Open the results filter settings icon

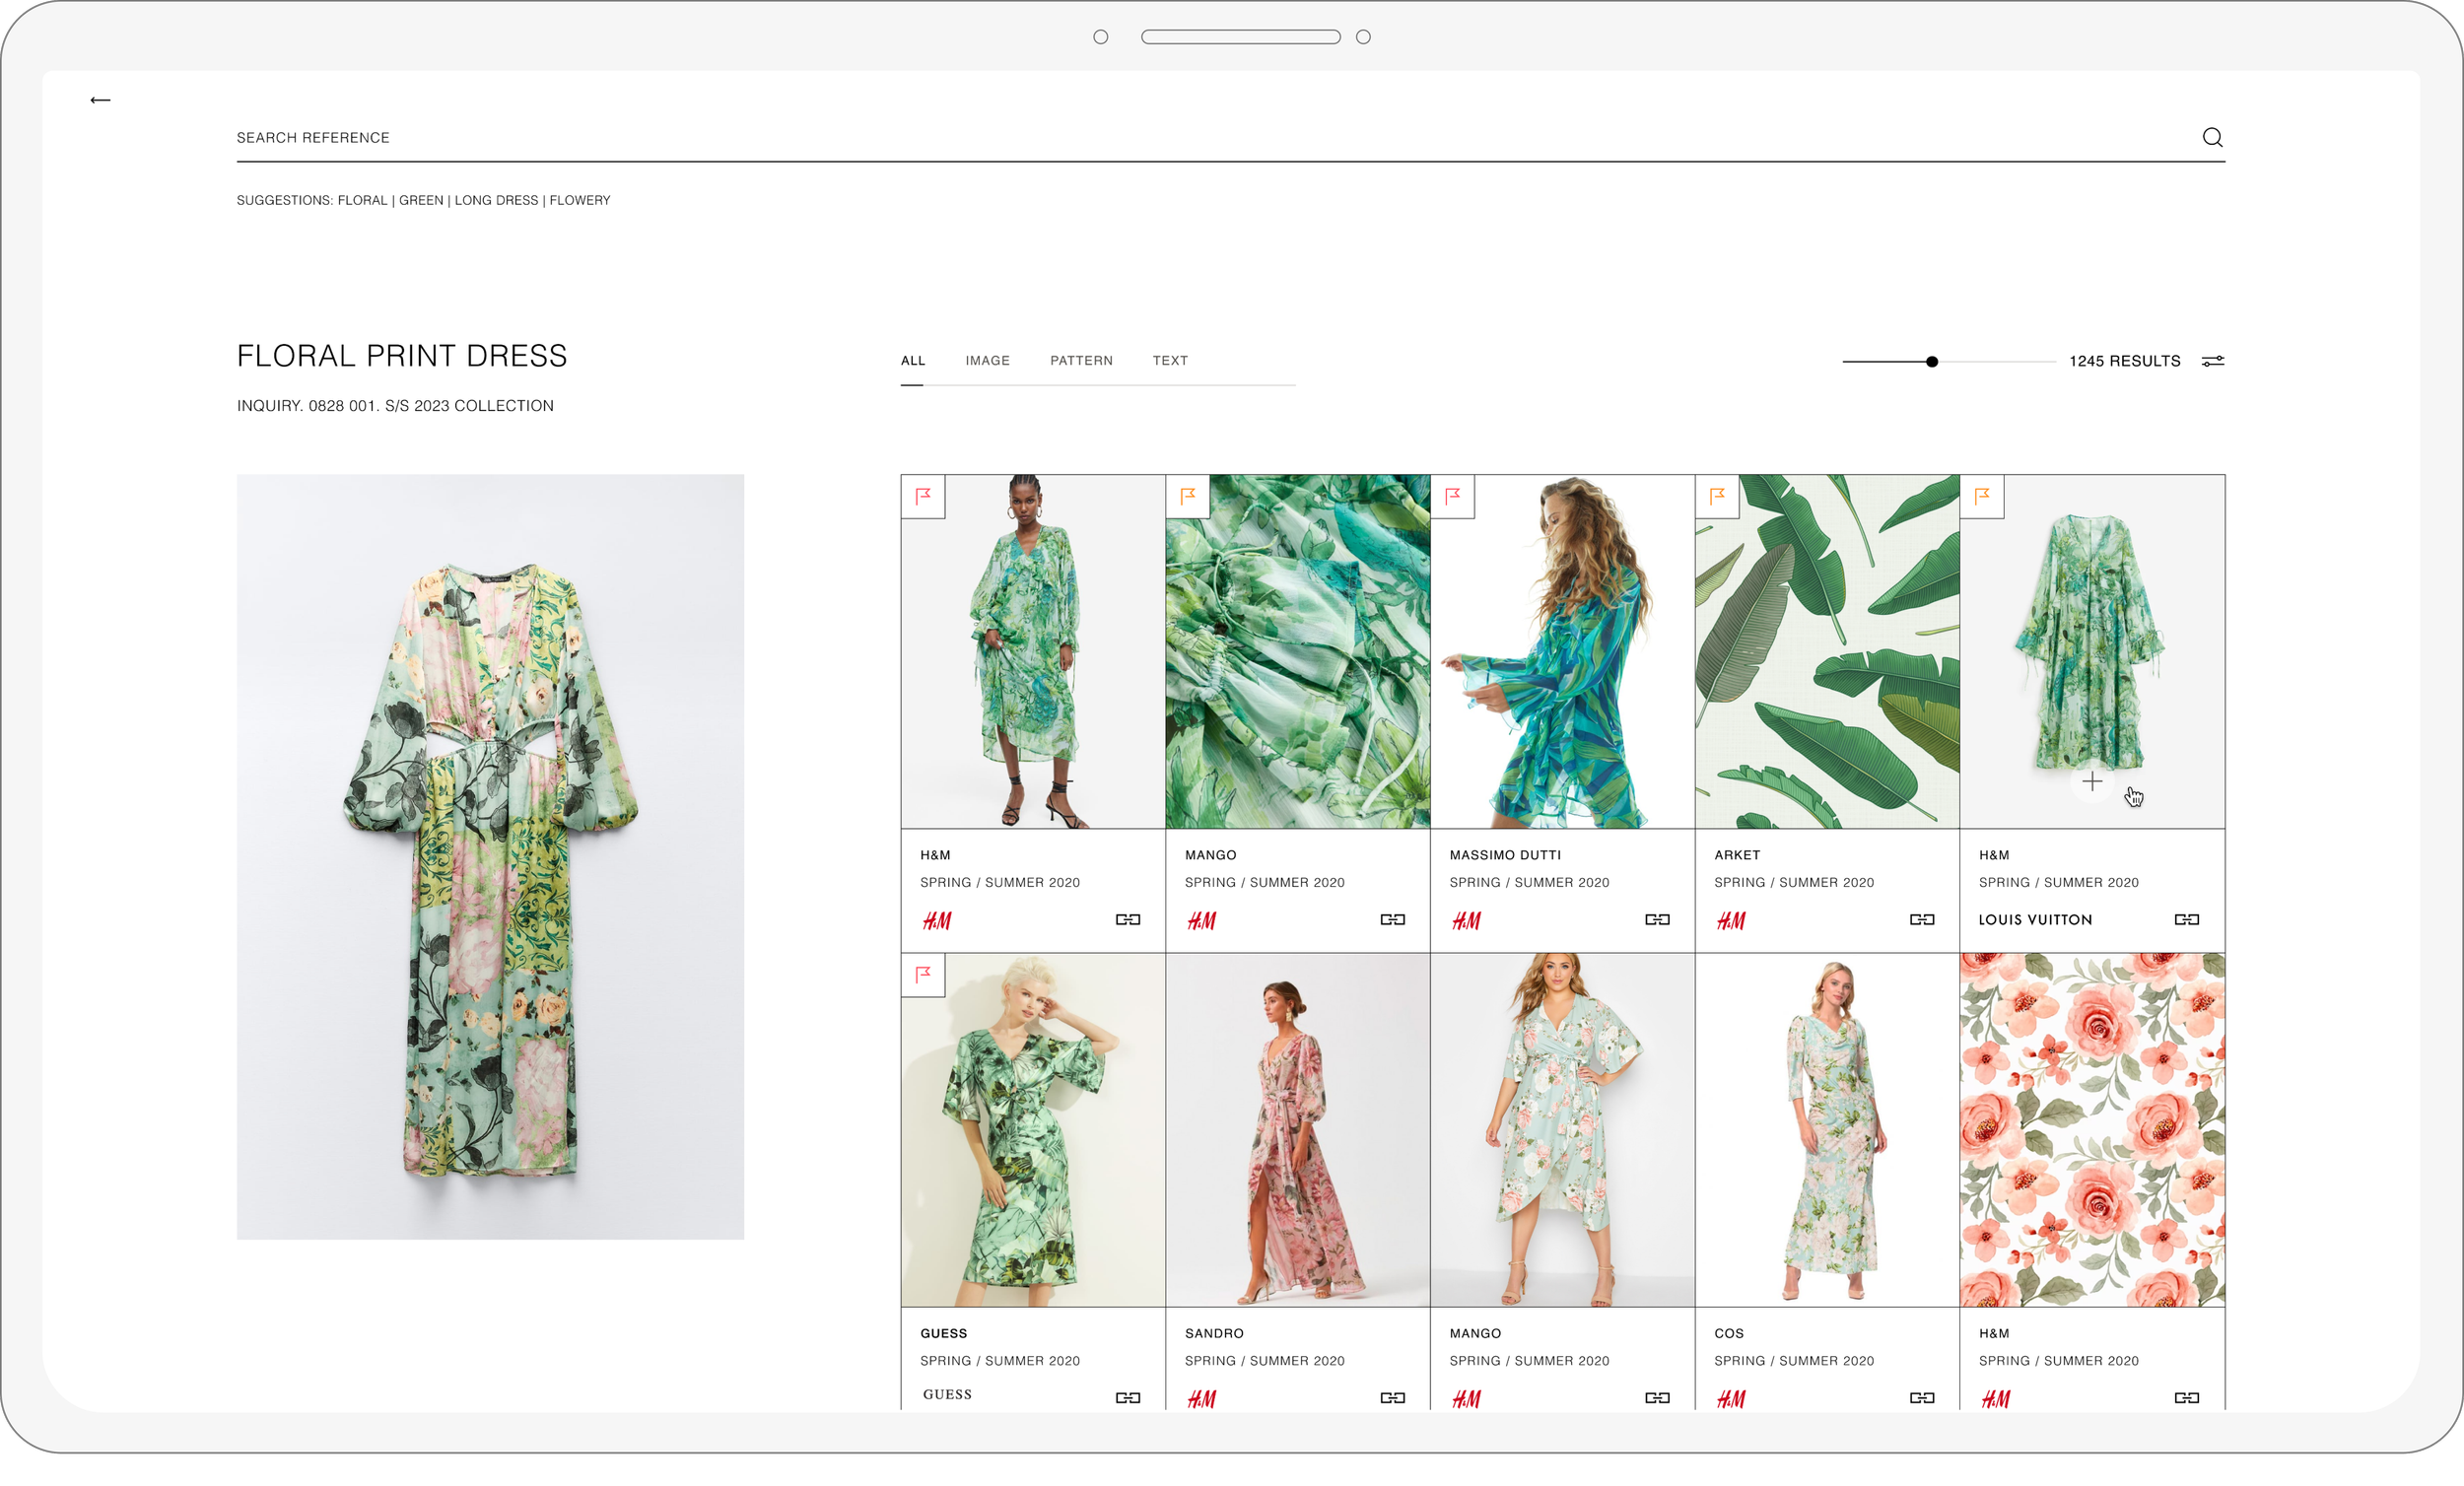click(2212, 361)
